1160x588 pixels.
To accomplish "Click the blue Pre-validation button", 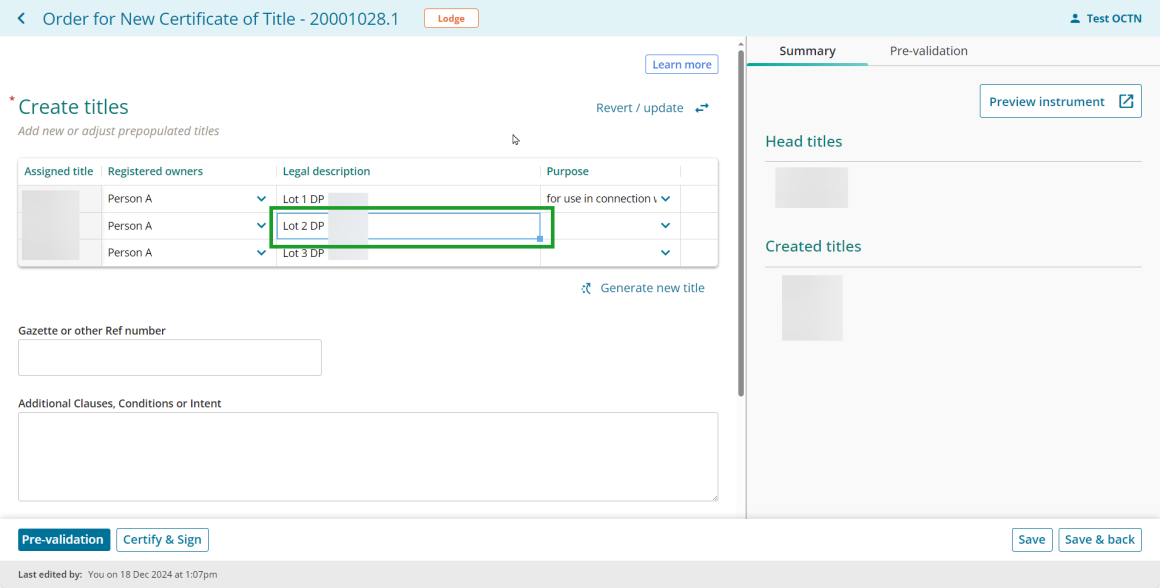I will [64, 540].
